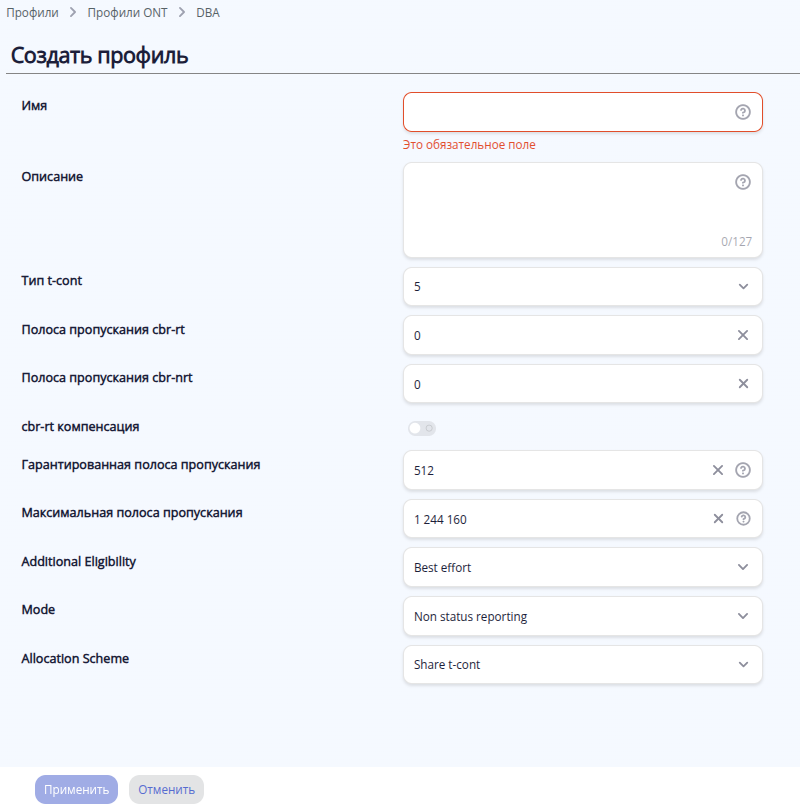The height and width of the screenshot is (807, 800).
Task: Enable the cbr-rt компенсация toggle
Action: click(x=421, y=429)
